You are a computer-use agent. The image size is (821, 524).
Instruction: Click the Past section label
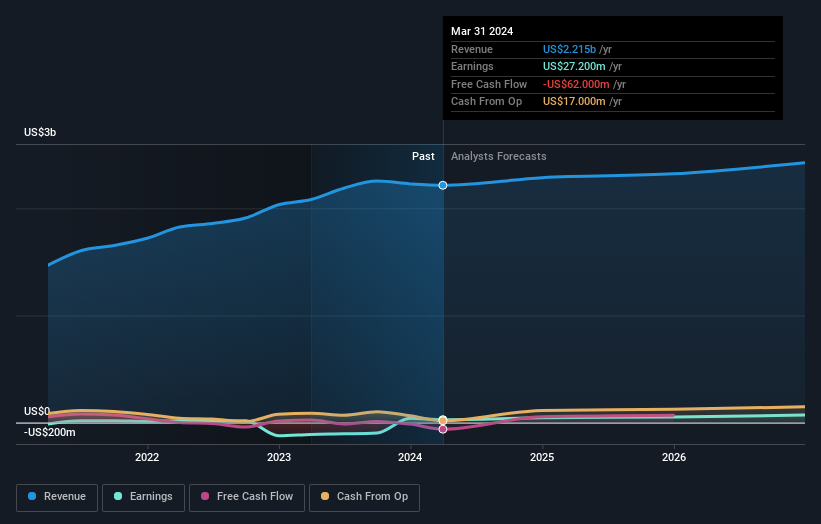click(x=423, y=157)
